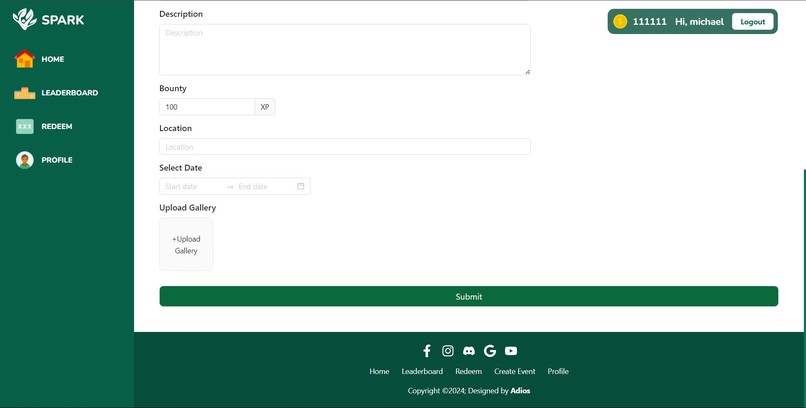The width and height of the screenshot is (806, 408).
Task: Focus the Description text area
Action: coord(345,50)
